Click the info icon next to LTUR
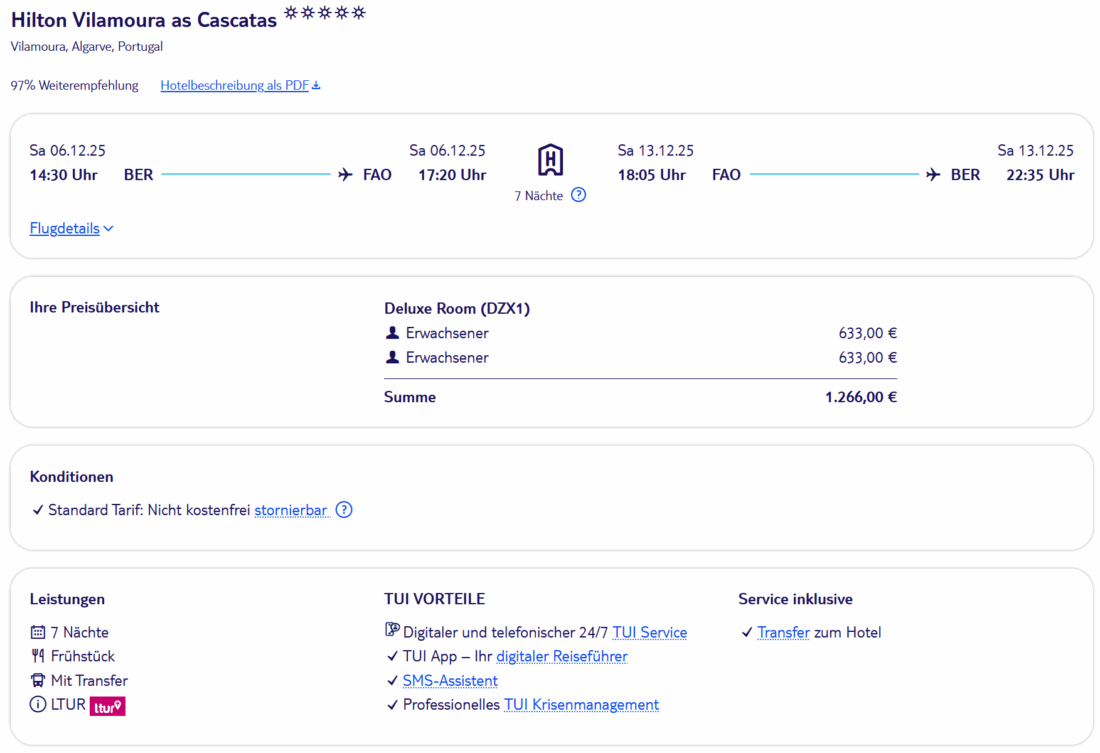Viewport: 1100px width, 753px height. [x=38, y=705]
